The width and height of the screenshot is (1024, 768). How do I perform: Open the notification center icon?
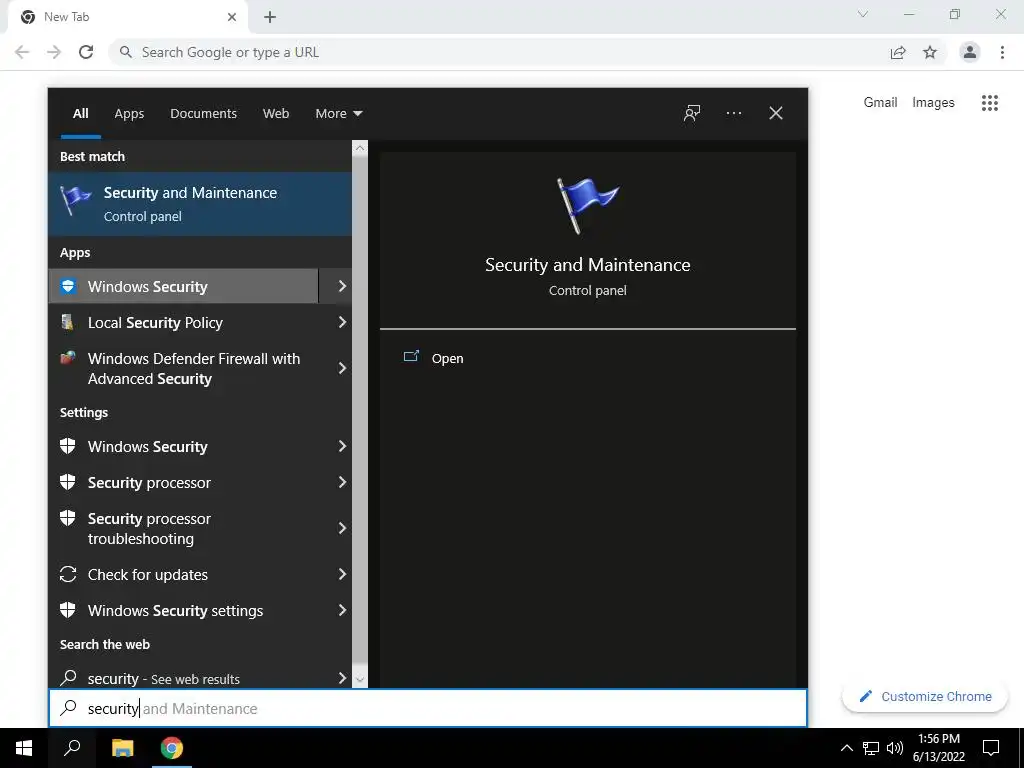click(991, 748)
